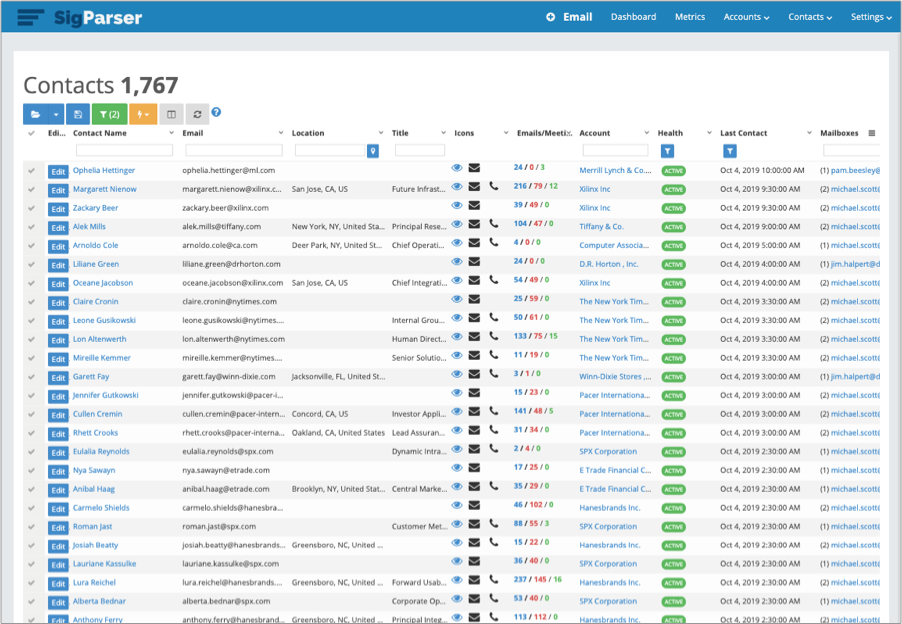Open the Merrill Lynch & Co. account
This screenshot has height=624, width=902.
[x=616, y=170]
